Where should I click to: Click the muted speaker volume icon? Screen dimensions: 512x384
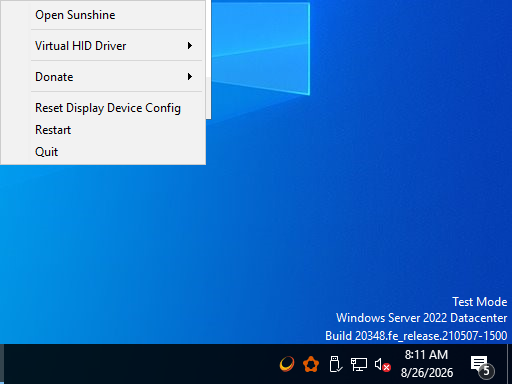coord(382,365)
